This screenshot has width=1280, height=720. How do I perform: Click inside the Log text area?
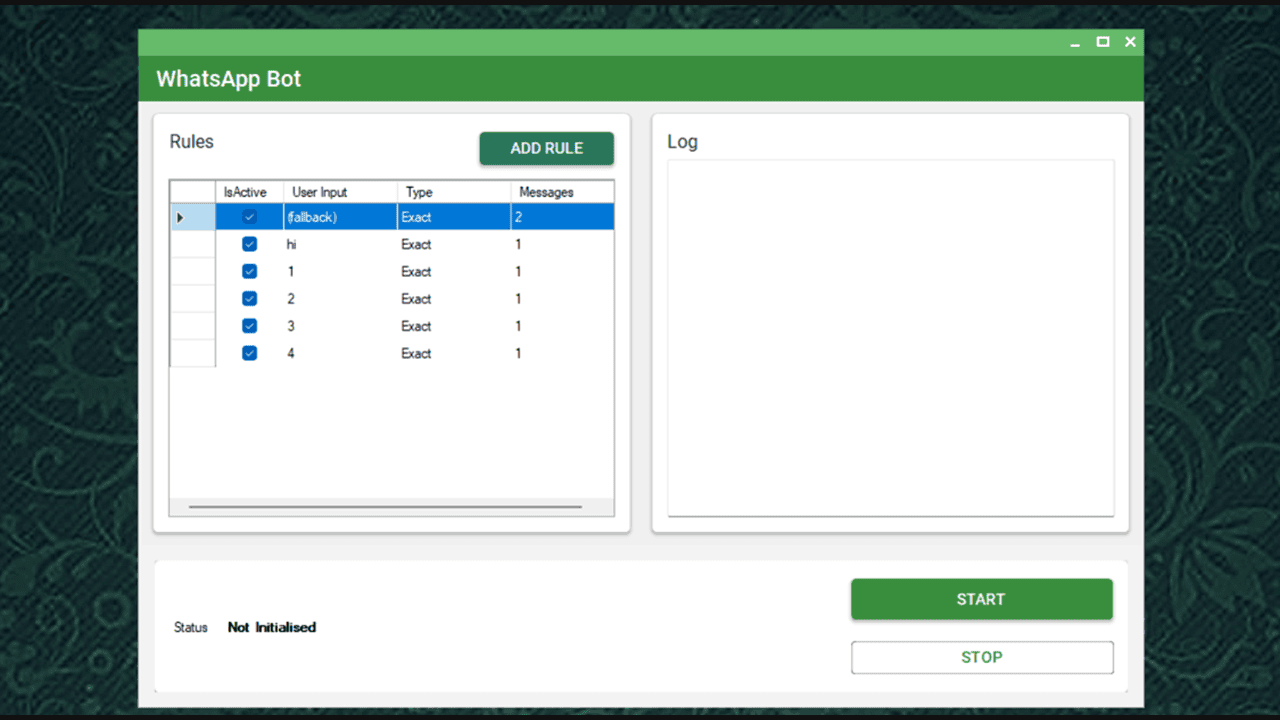[x=890, y=337]
